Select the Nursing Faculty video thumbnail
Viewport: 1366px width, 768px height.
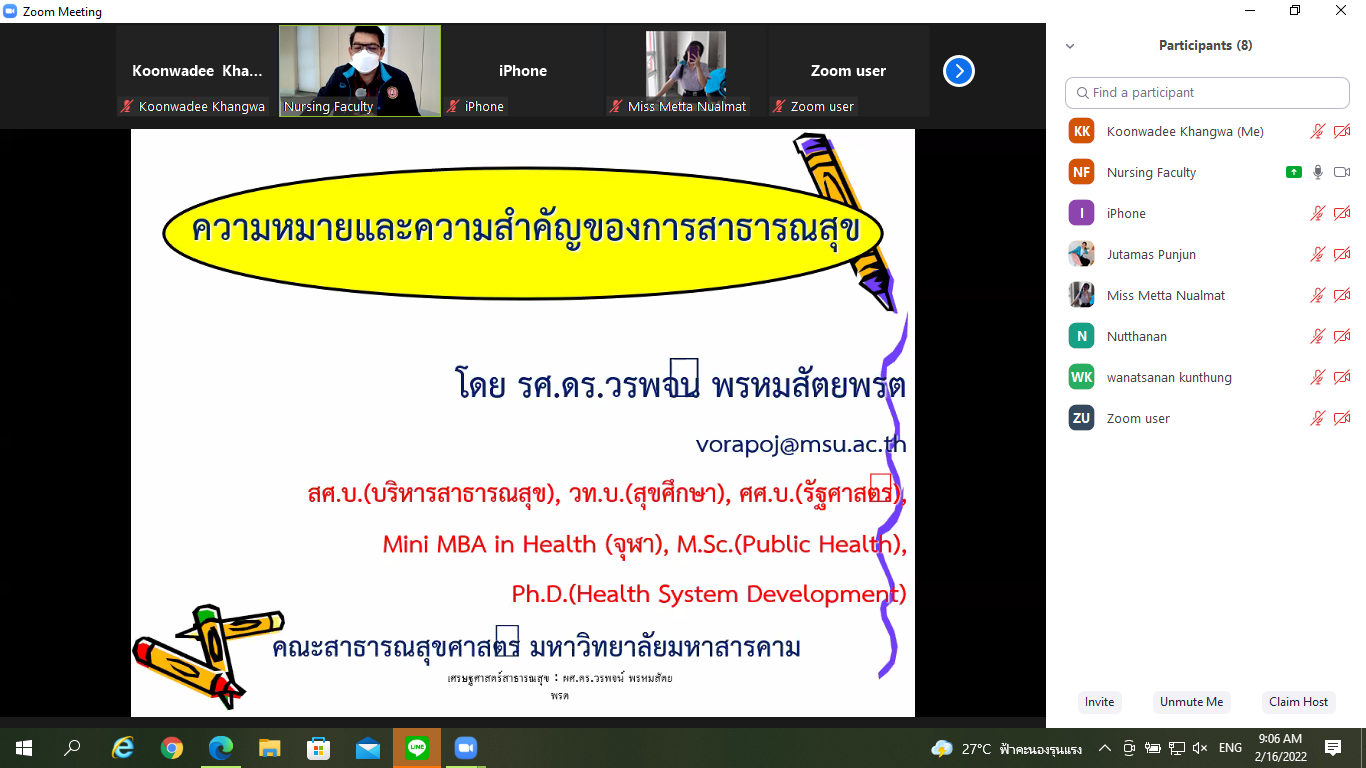tap(359, 71)
